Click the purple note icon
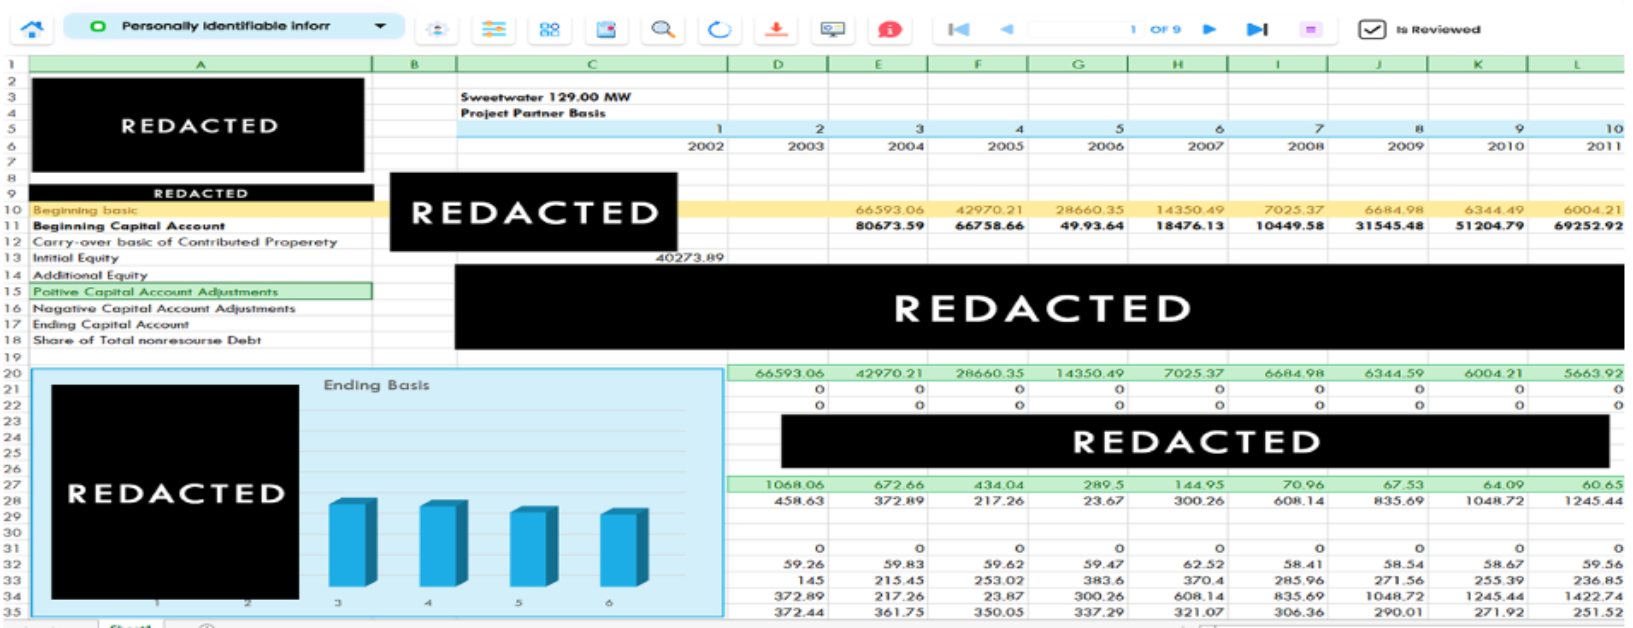 pos(1310,29)
